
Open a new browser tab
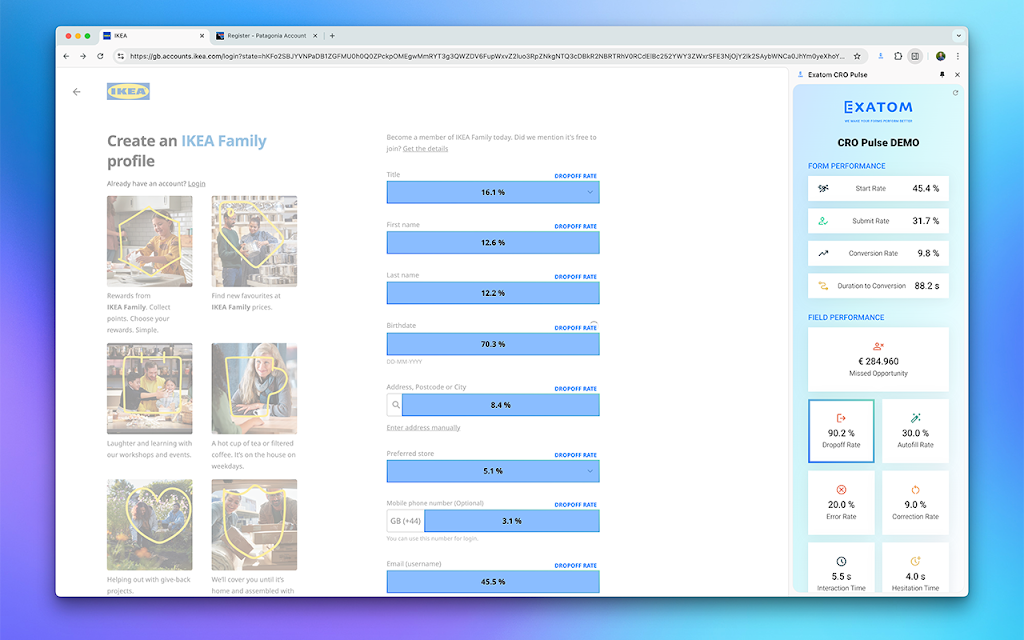point(332,36)
